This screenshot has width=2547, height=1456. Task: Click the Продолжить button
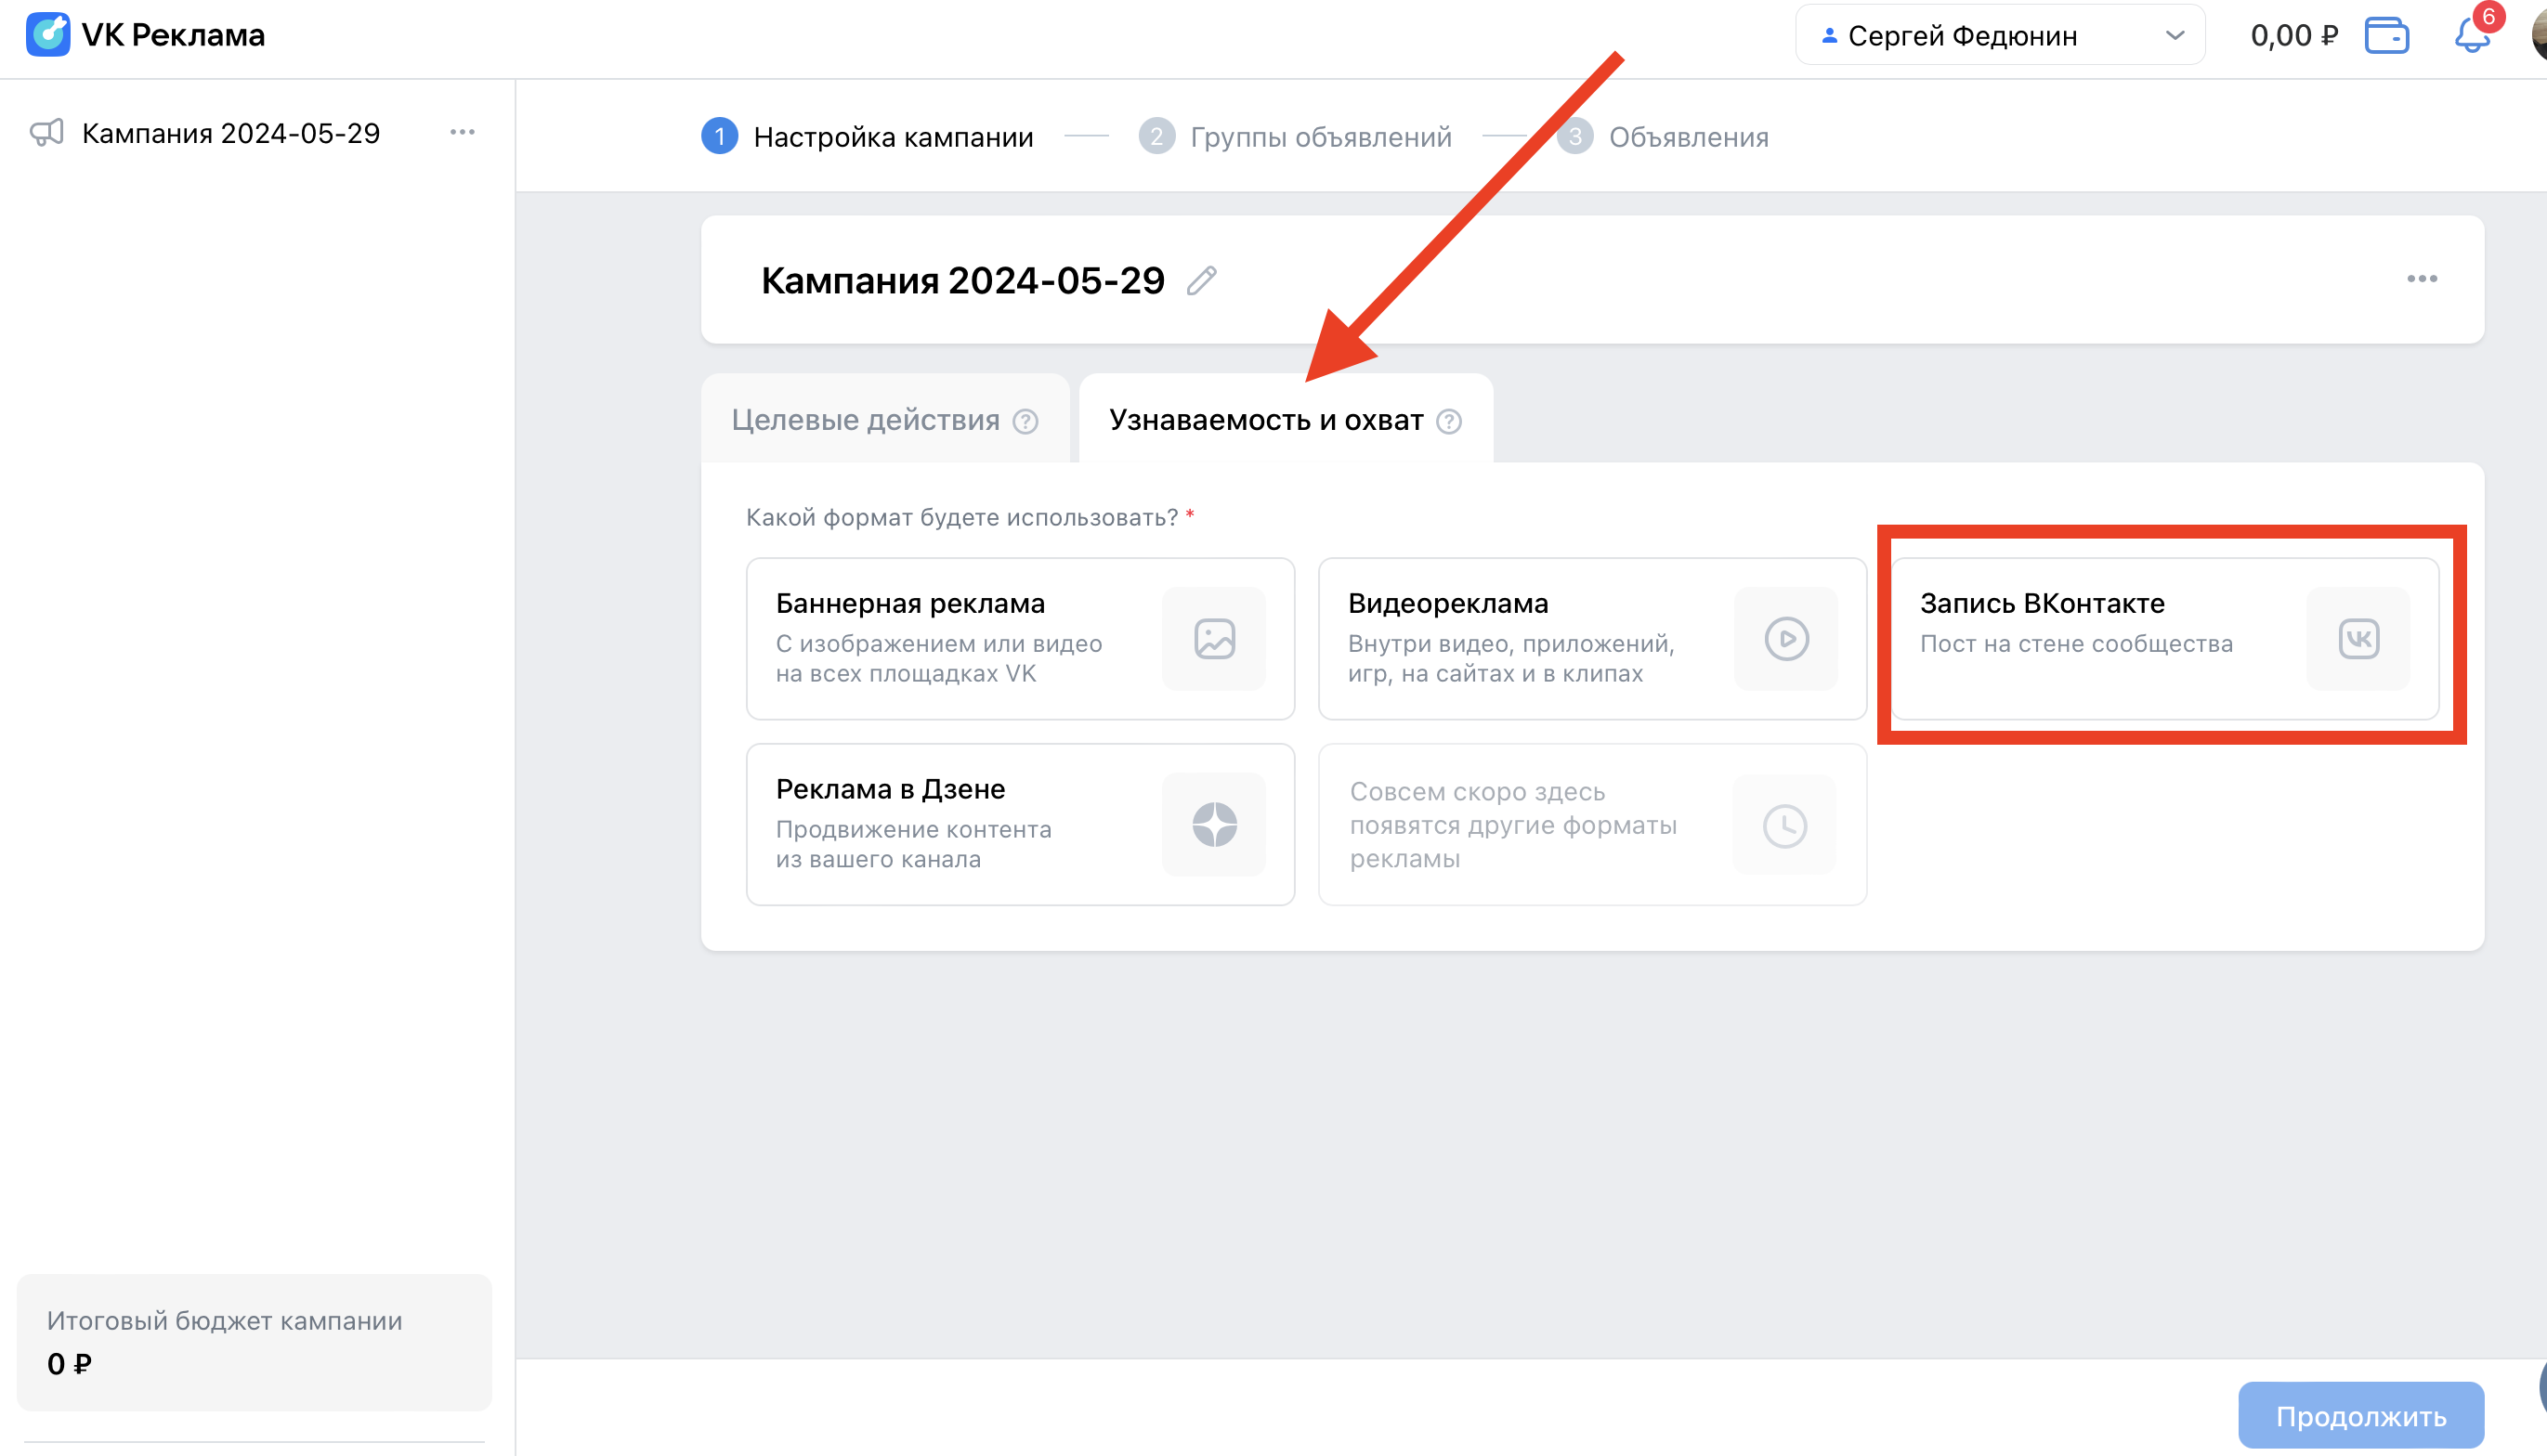(x=2361, y=1415)
